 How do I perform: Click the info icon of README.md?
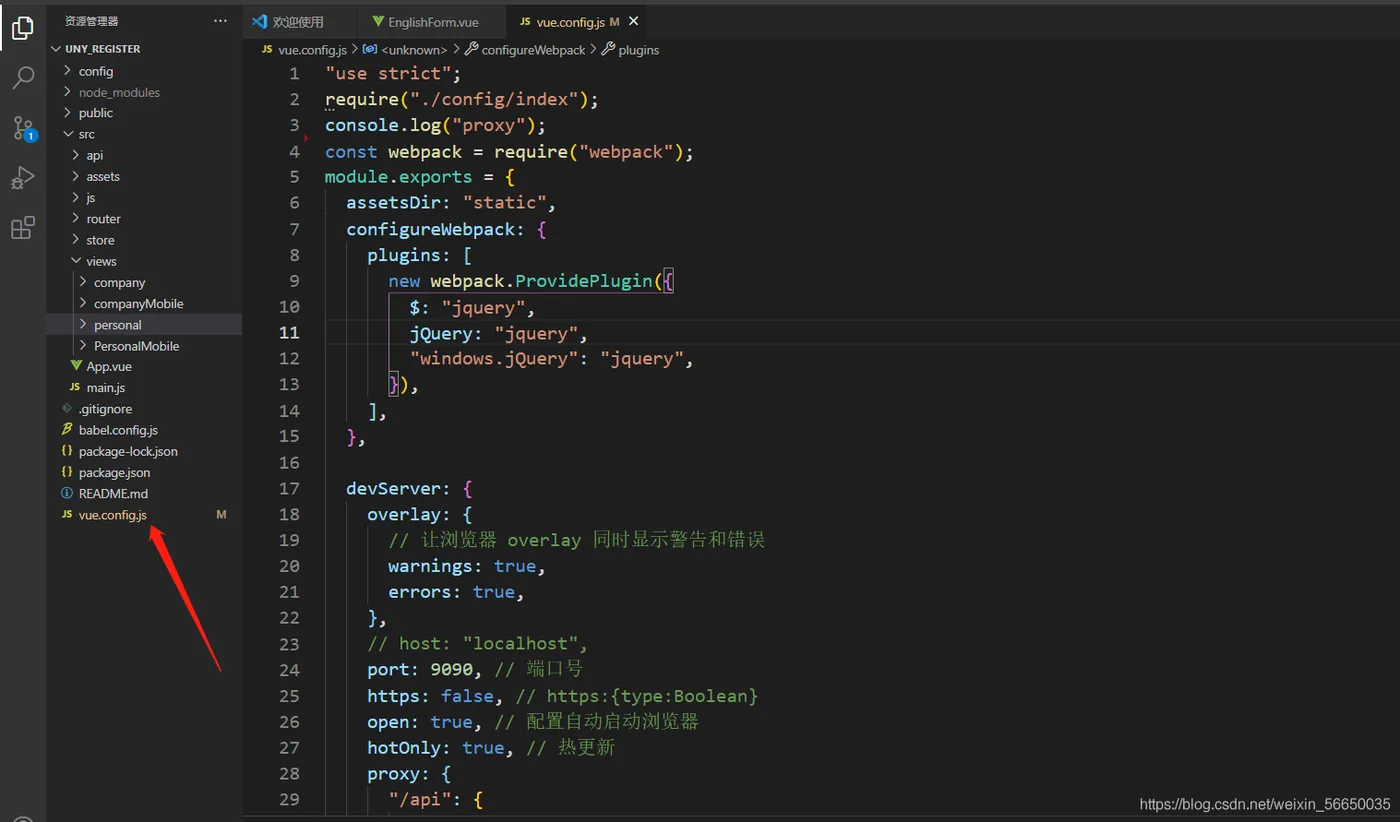click(x=67, y=493)
